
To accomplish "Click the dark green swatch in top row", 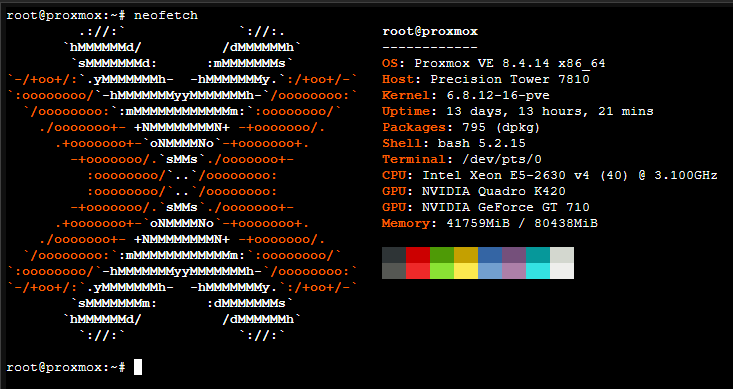I will 442,255.
